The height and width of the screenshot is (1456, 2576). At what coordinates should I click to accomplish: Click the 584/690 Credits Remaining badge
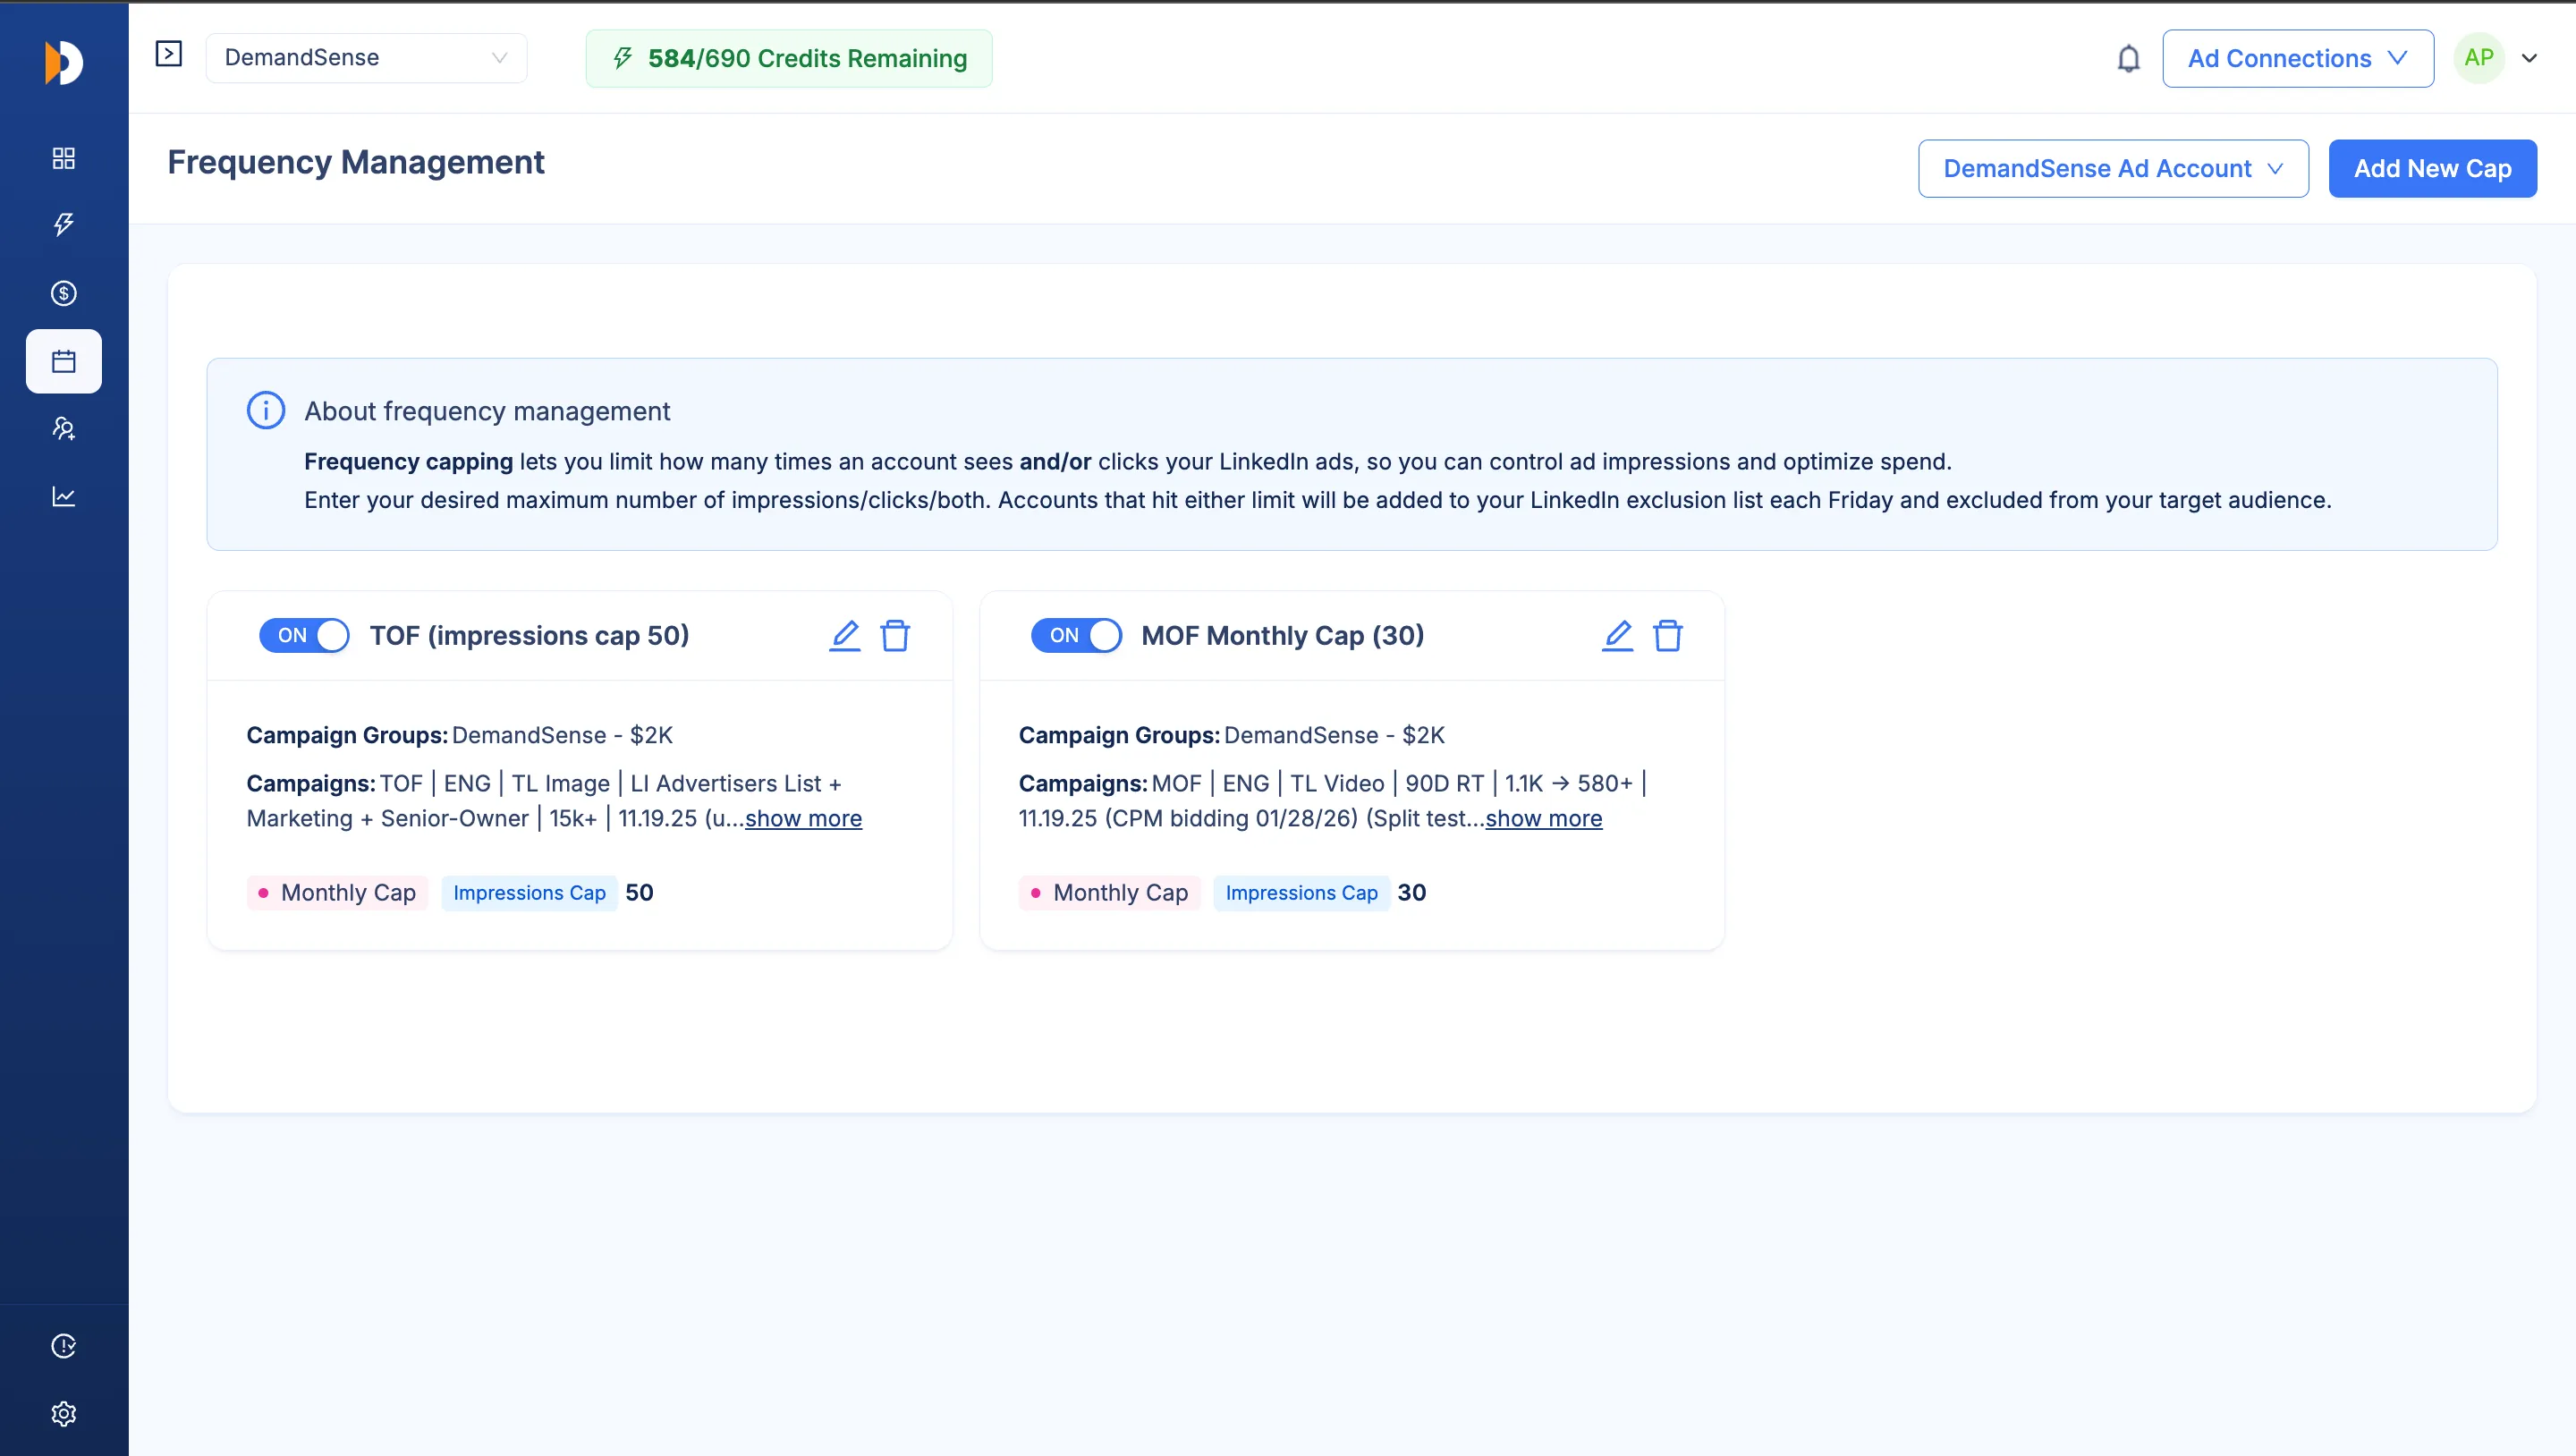coord(789,59)
